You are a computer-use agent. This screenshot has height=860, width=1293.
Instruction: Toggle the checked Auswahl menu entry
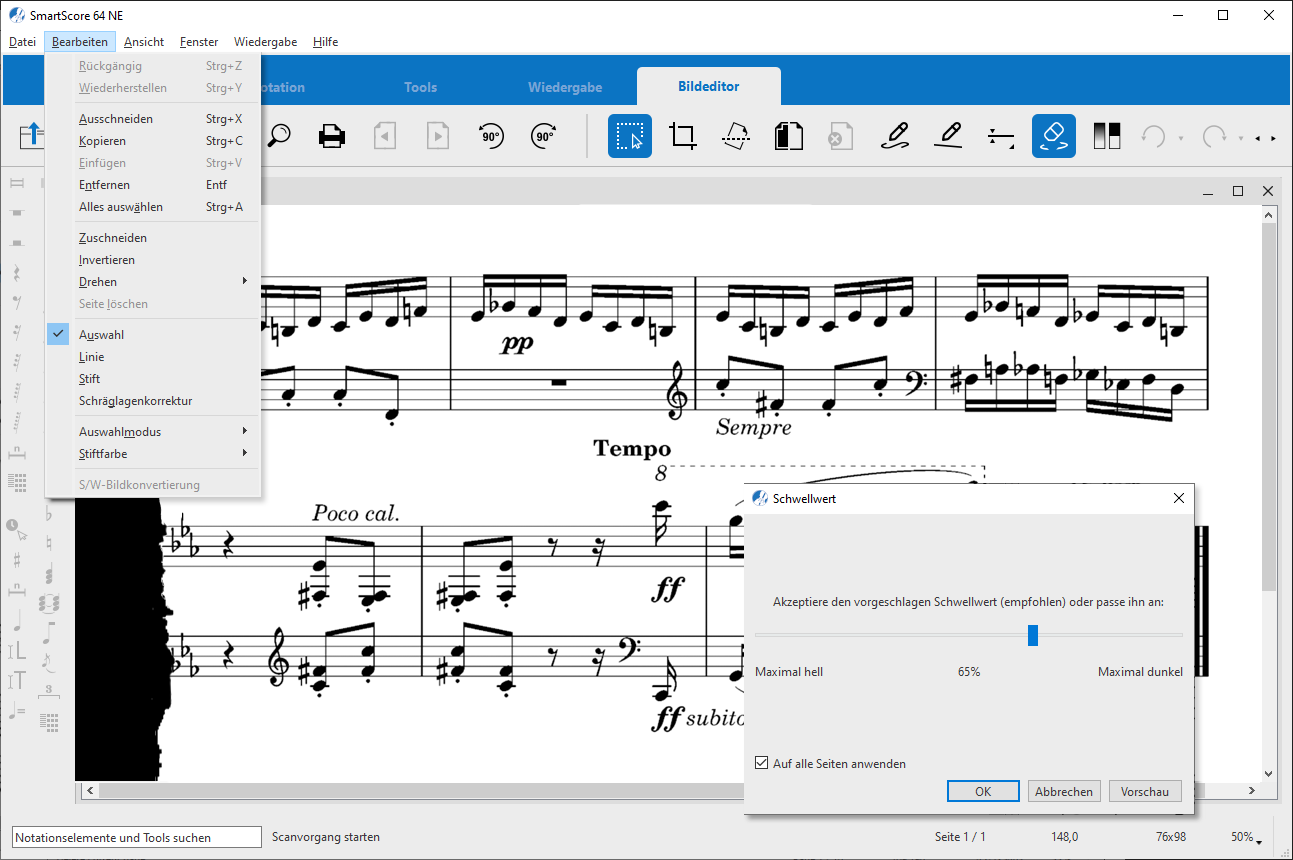102,335
